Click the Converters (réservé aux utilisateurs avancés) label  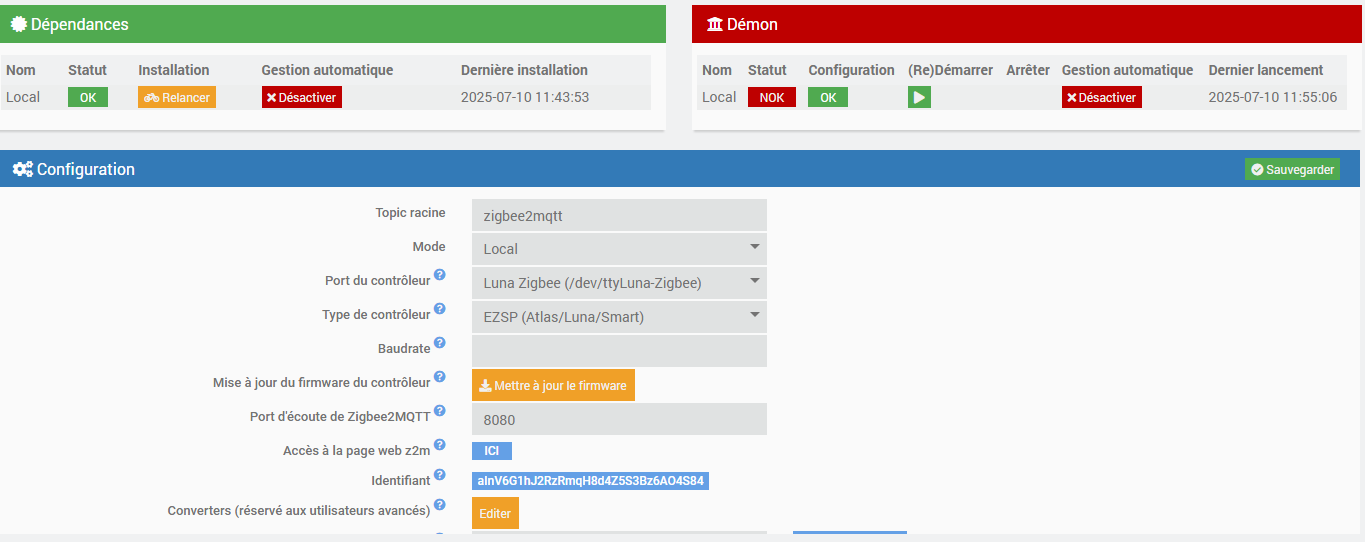[x=299, y=510]
